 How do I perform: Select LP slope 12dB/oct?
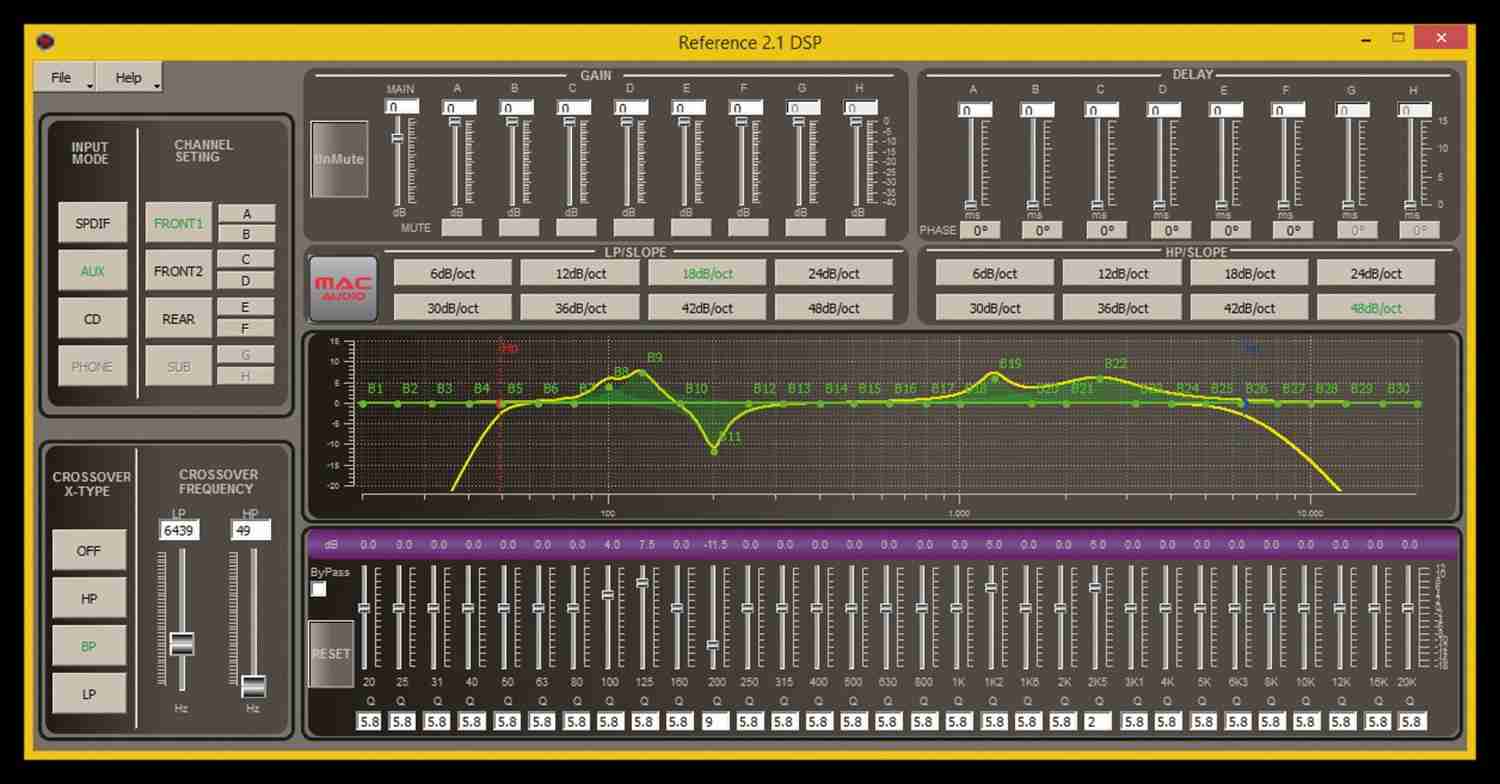[579, 273]
